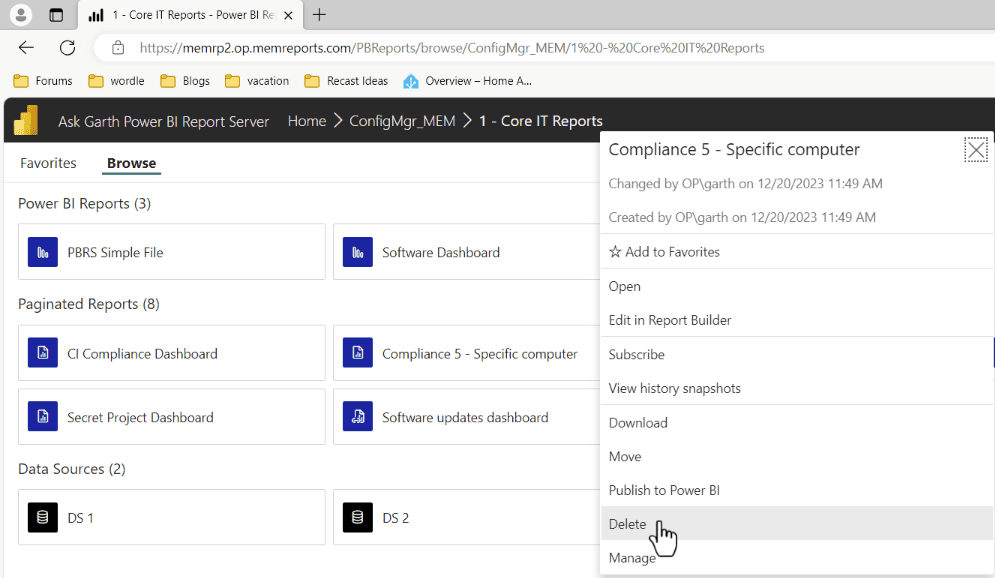Open the PBRS Simple File report icon

pos(43,252)
